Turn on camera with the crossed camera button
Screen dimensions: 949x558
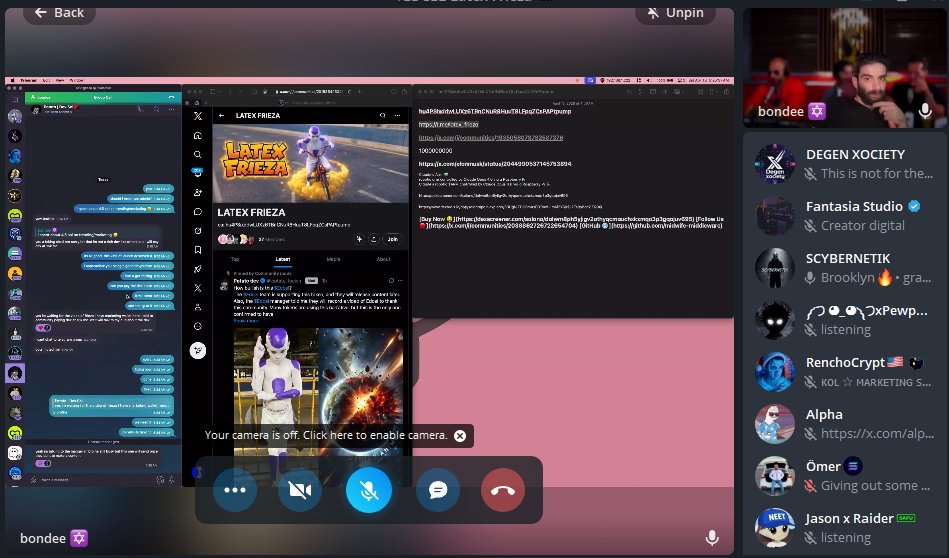300,490
